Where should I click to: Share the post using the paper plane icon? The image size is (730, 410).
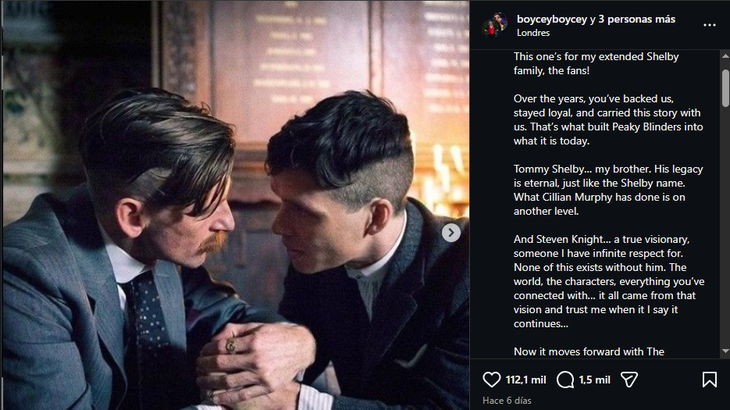[629, 379]
